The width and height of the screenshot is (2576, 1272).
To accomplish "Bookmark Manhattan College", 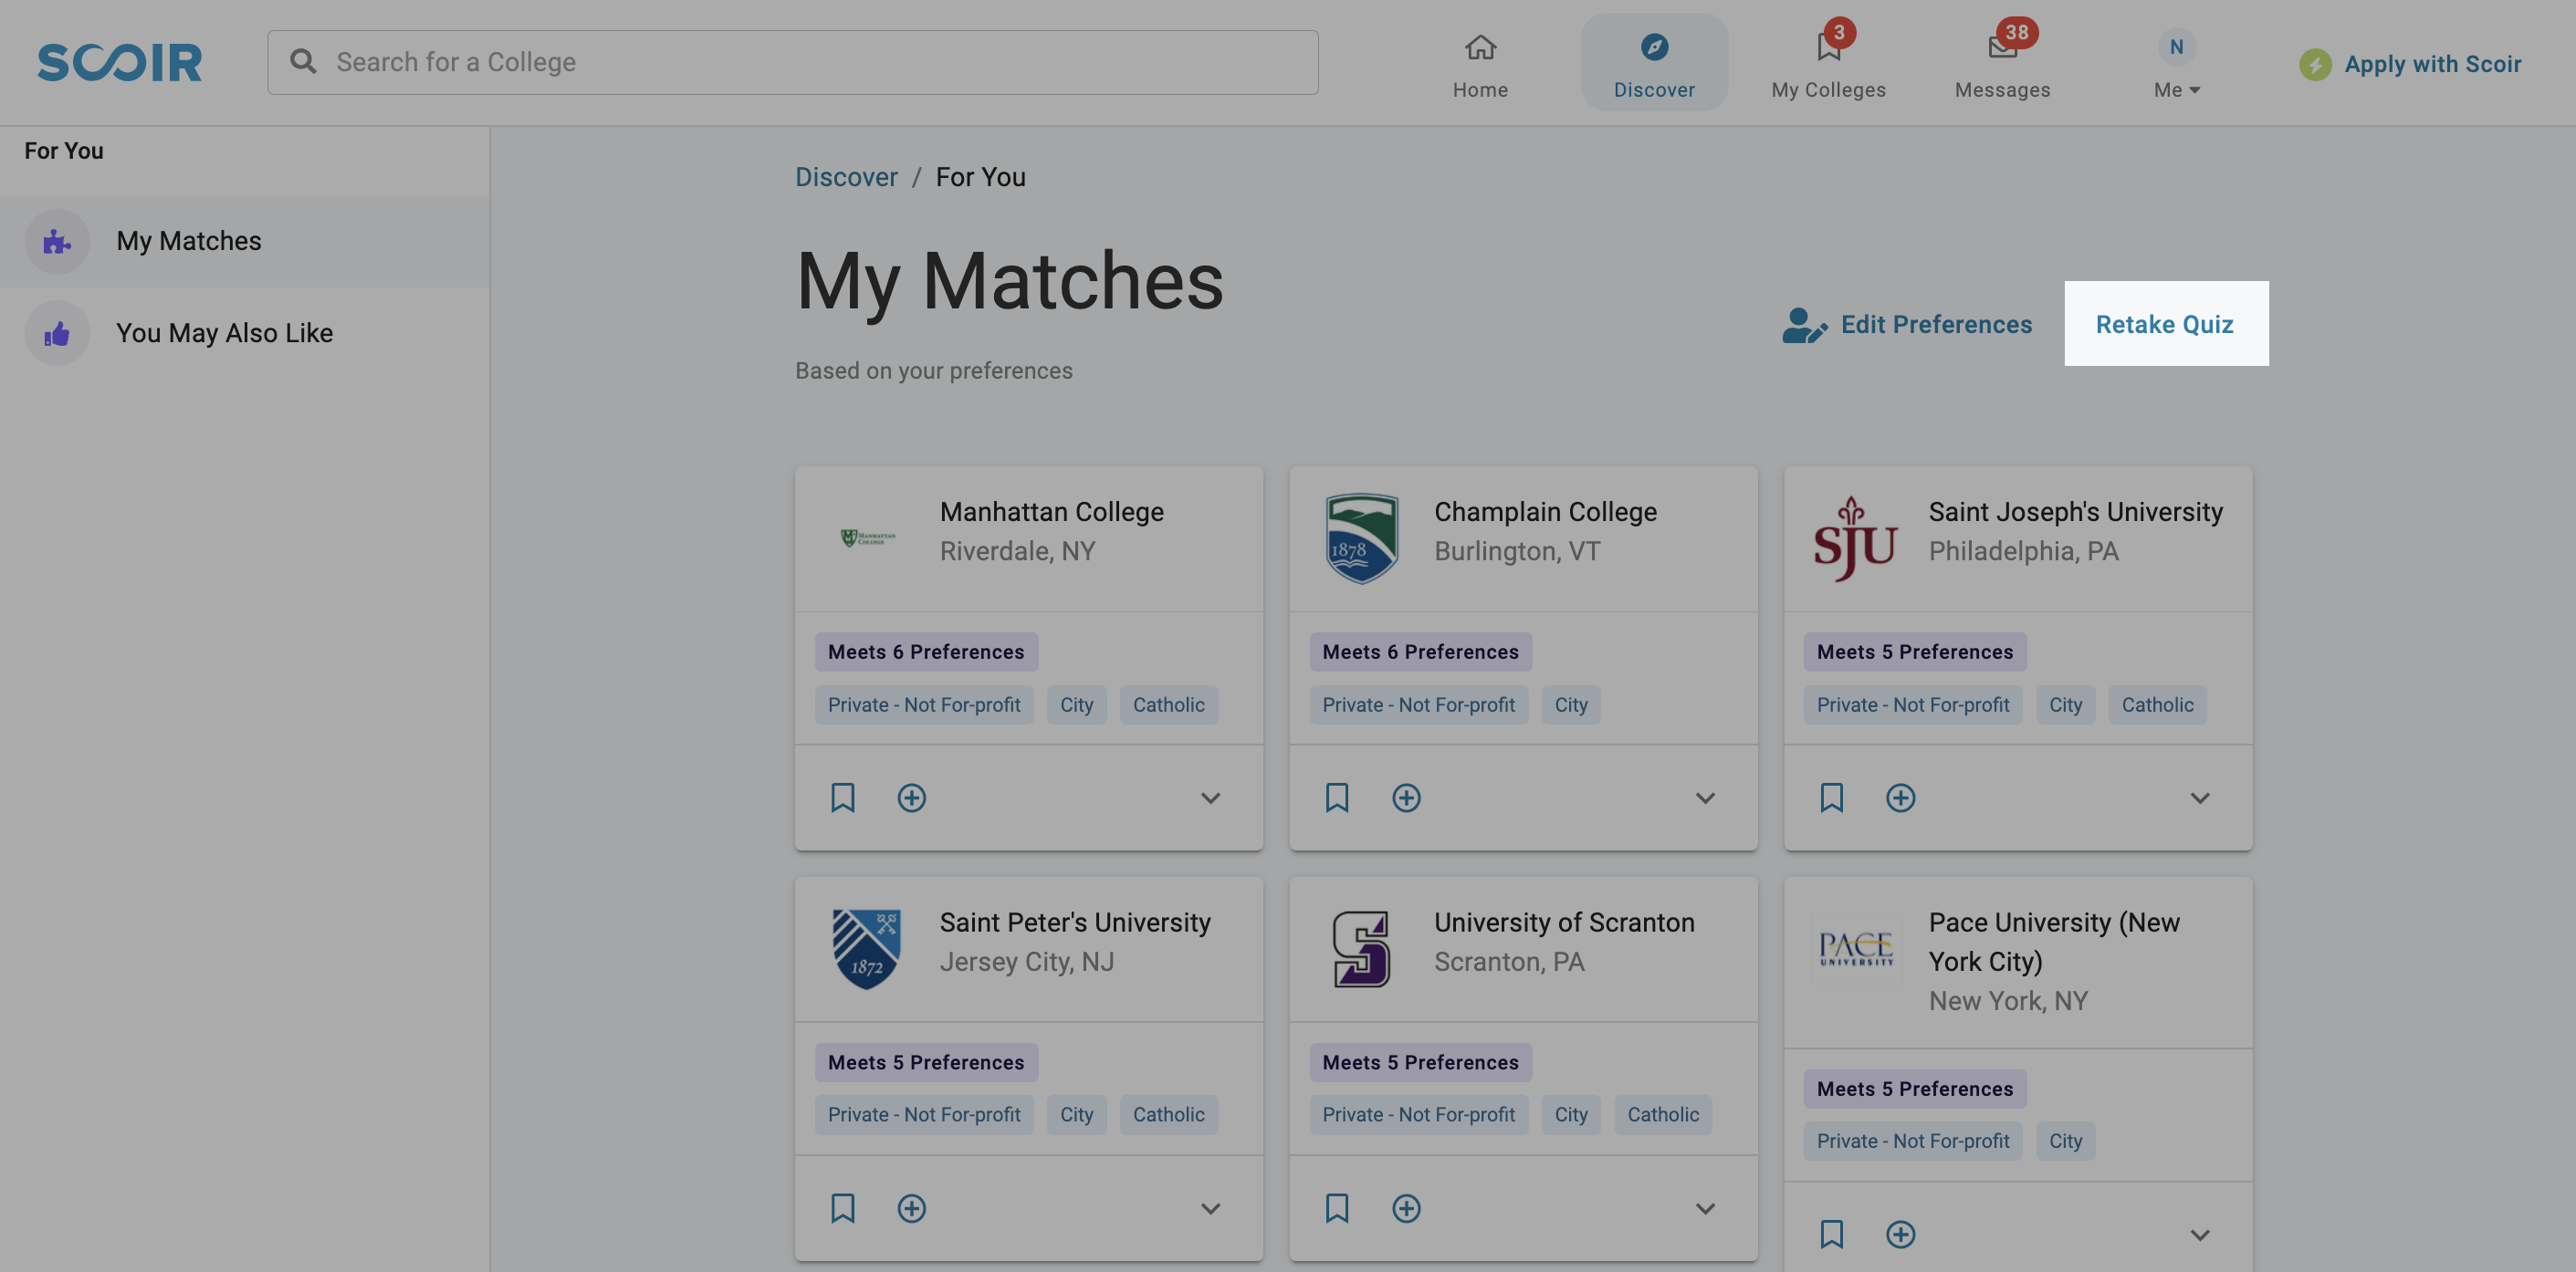I will (842, 797).
